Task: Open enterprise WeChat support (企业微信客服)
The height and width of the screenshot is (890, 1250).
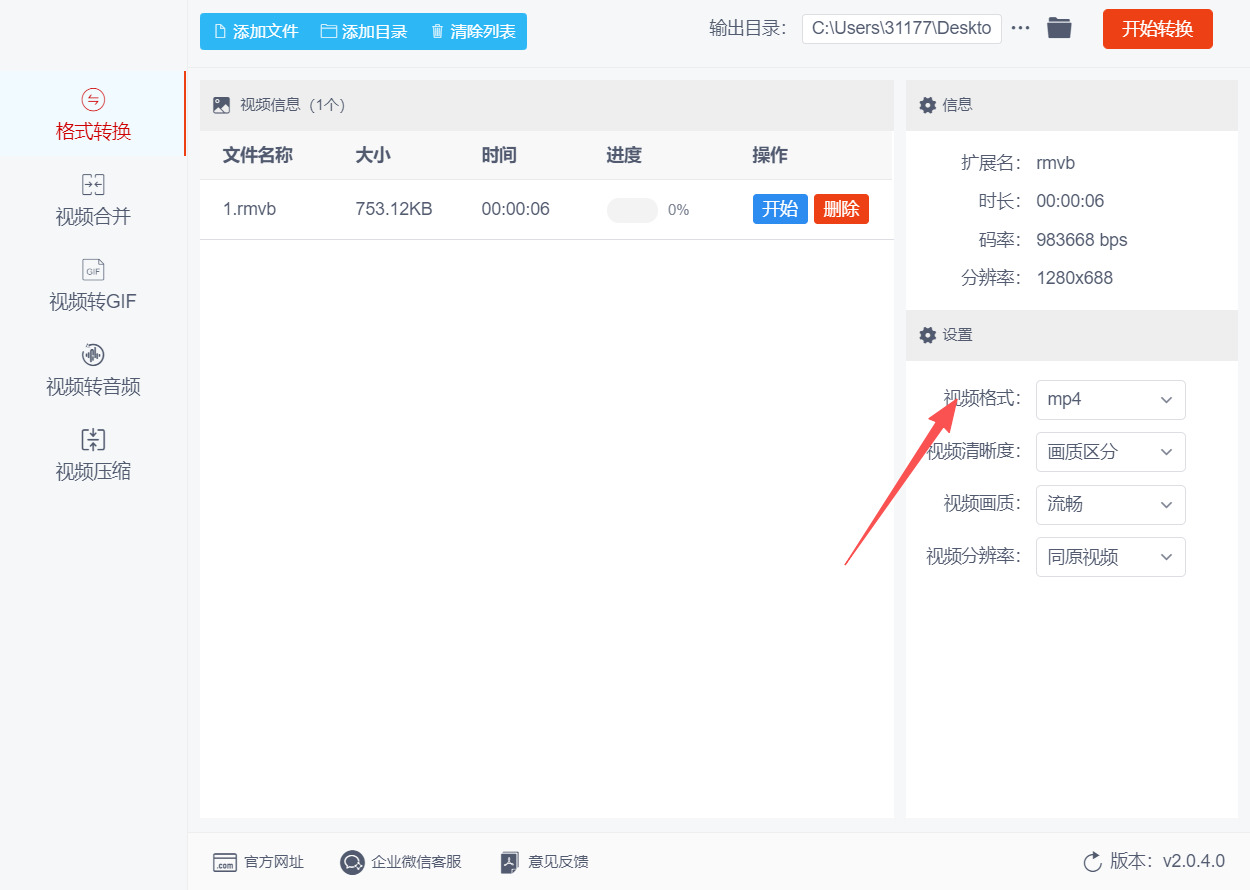Action: click(x=402, y=862)
